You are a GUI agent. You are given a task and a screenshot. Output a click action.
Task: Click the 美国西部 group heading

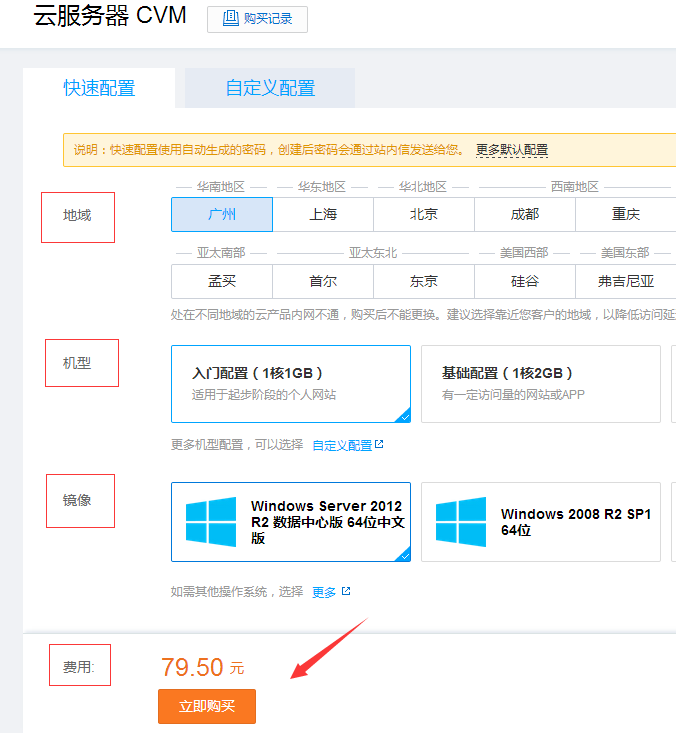[x=524, y=253]
